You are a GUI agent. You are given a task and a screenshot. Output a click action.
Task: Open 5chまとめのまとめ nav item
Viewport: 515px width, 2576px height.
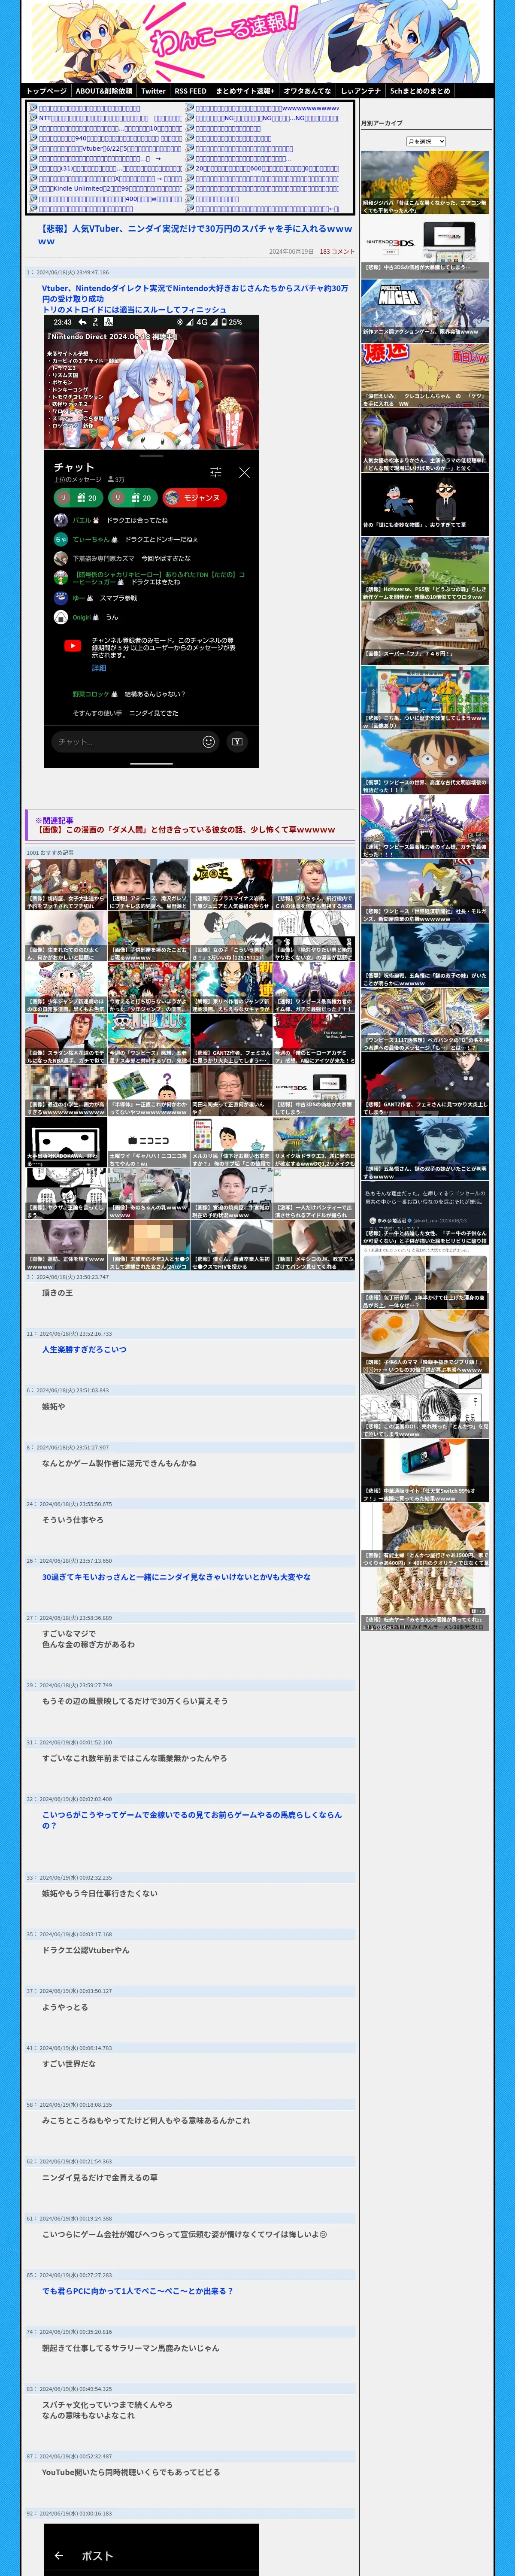420,91
